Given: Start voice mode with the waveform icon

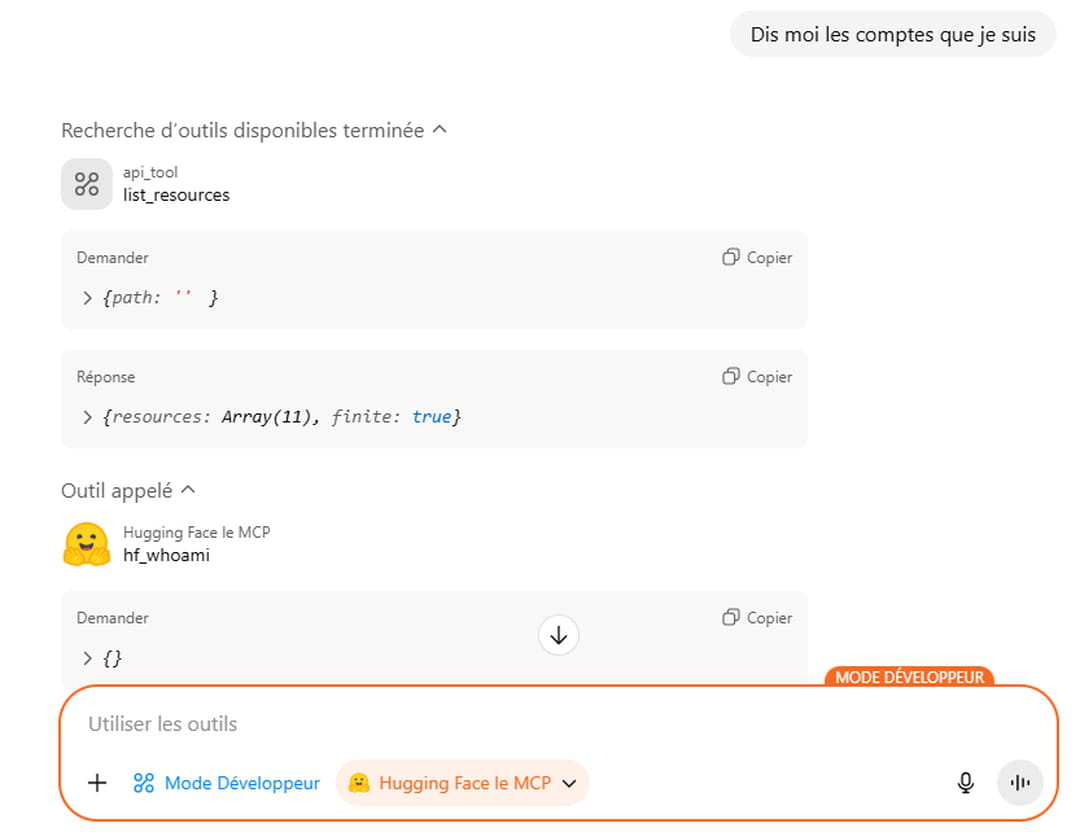Looking at the screenshot, I should (1020, 783).
